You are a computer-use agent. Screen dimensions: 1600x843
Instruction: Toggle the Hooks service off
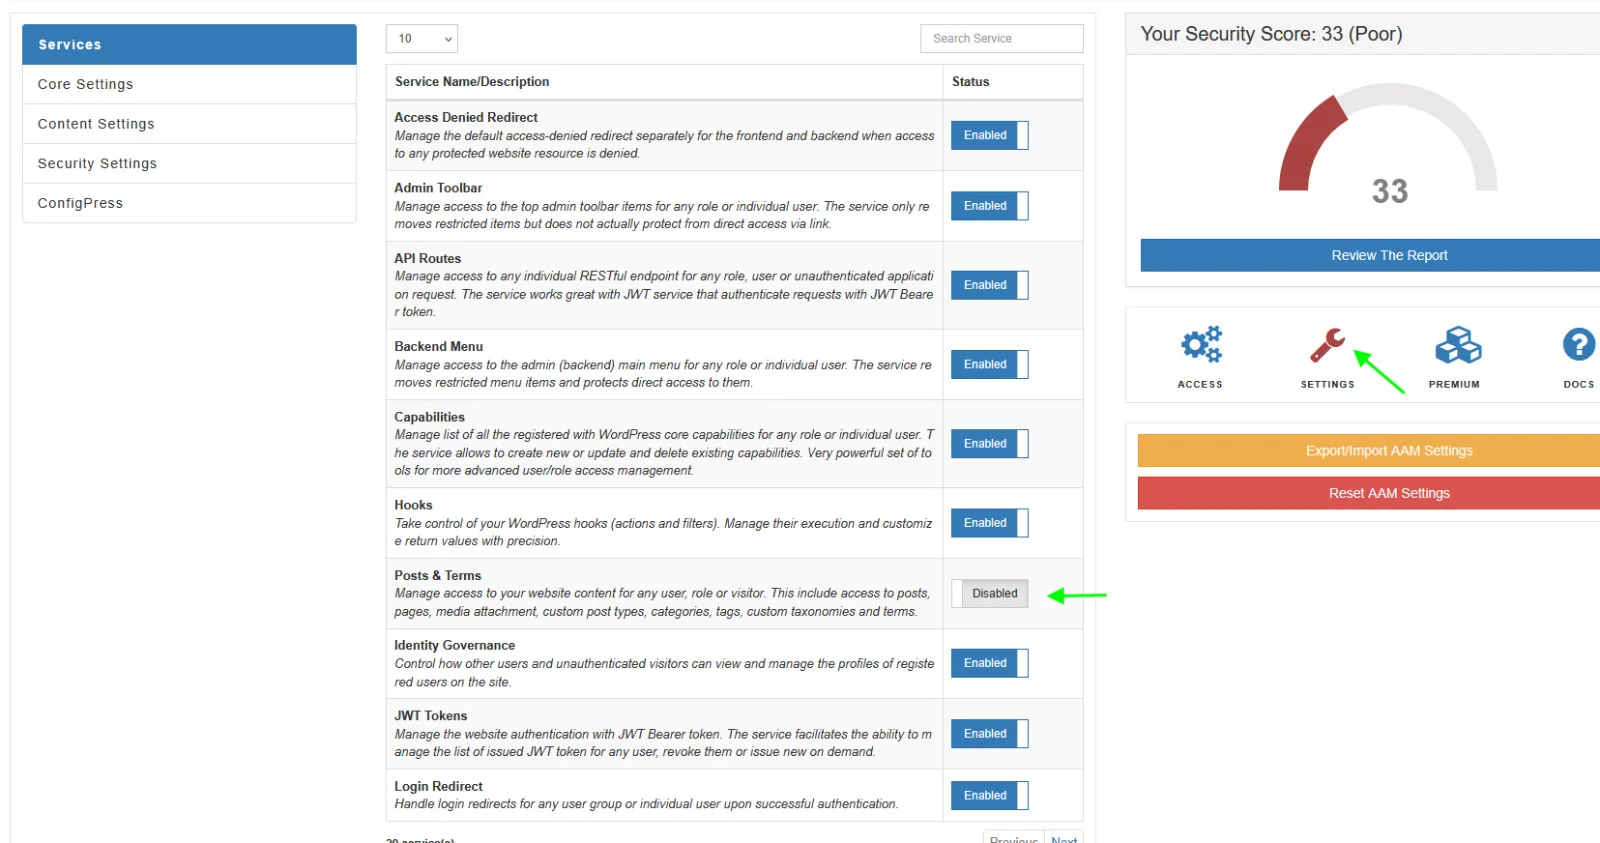coord(987,522)
